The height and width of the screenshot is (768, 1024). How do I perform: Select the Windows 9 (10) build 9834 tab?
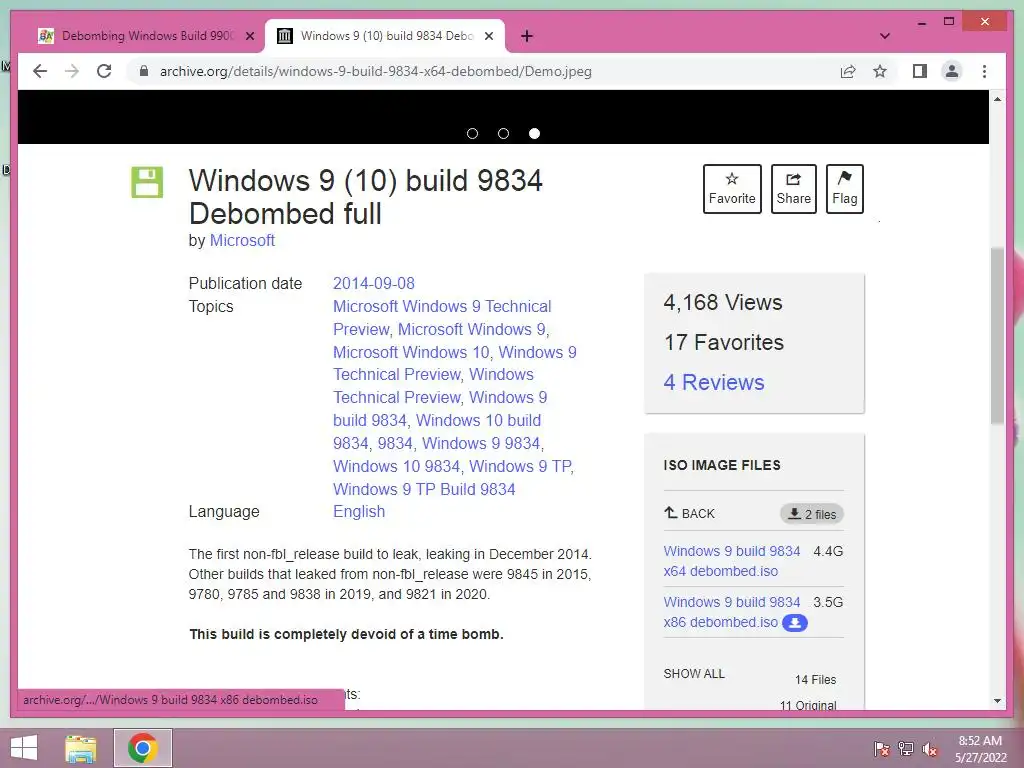click(384, 36)
